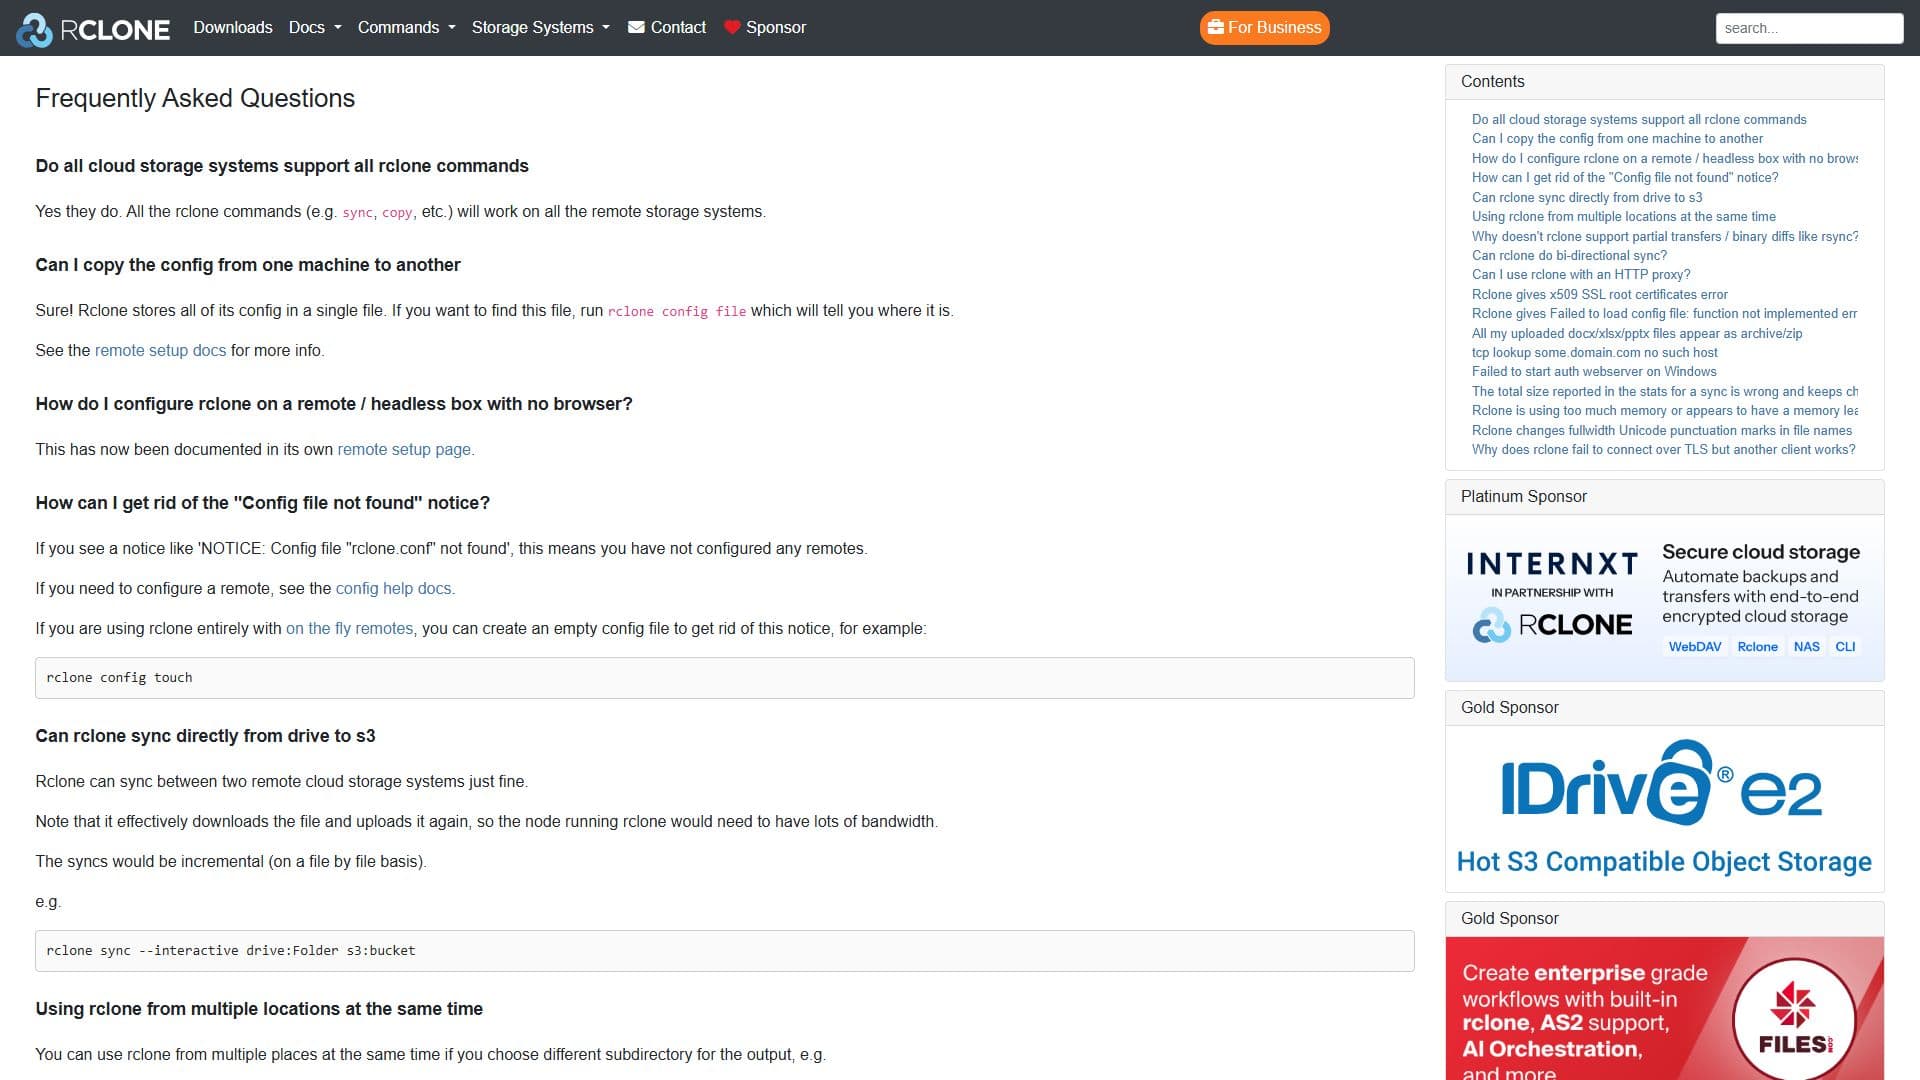Click the 'Frequently Asked Questions' page title
The height and width of the screenshot is (1080, 1920).
point(195,98)
